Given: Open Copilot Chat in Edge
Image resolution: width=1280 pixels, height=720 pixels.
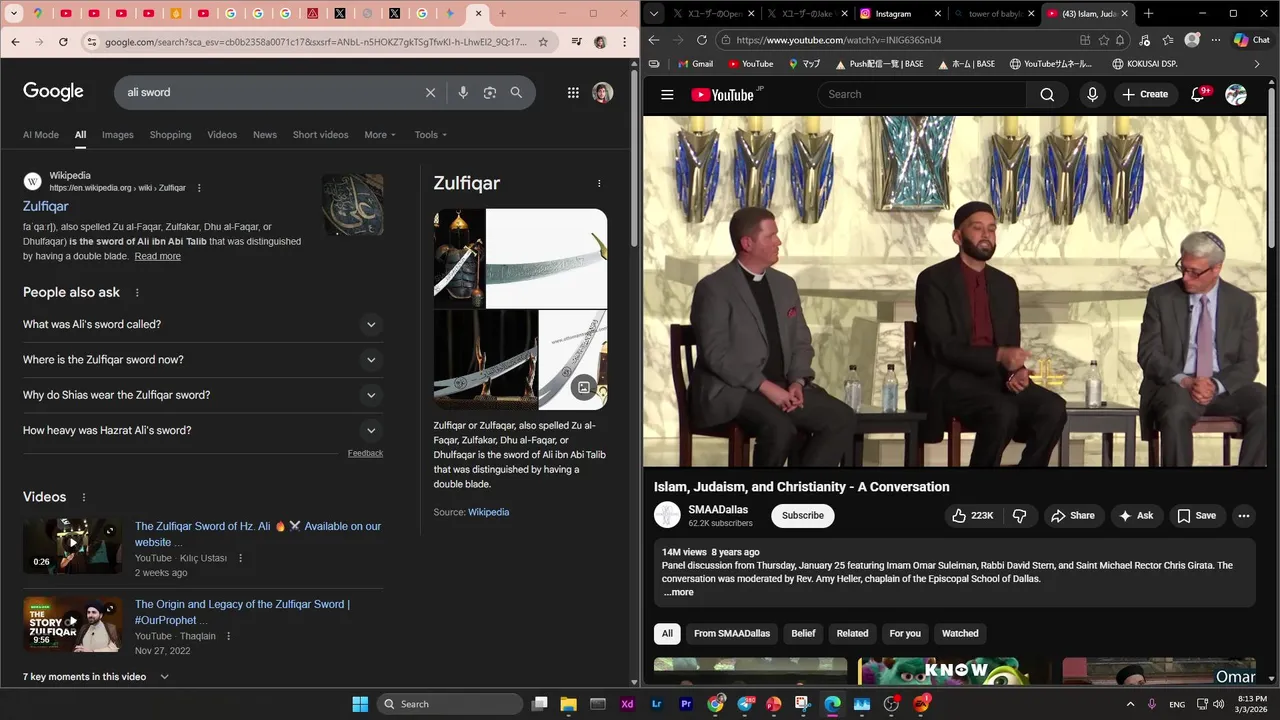Looking at the screenshot, I should 1251,40.
